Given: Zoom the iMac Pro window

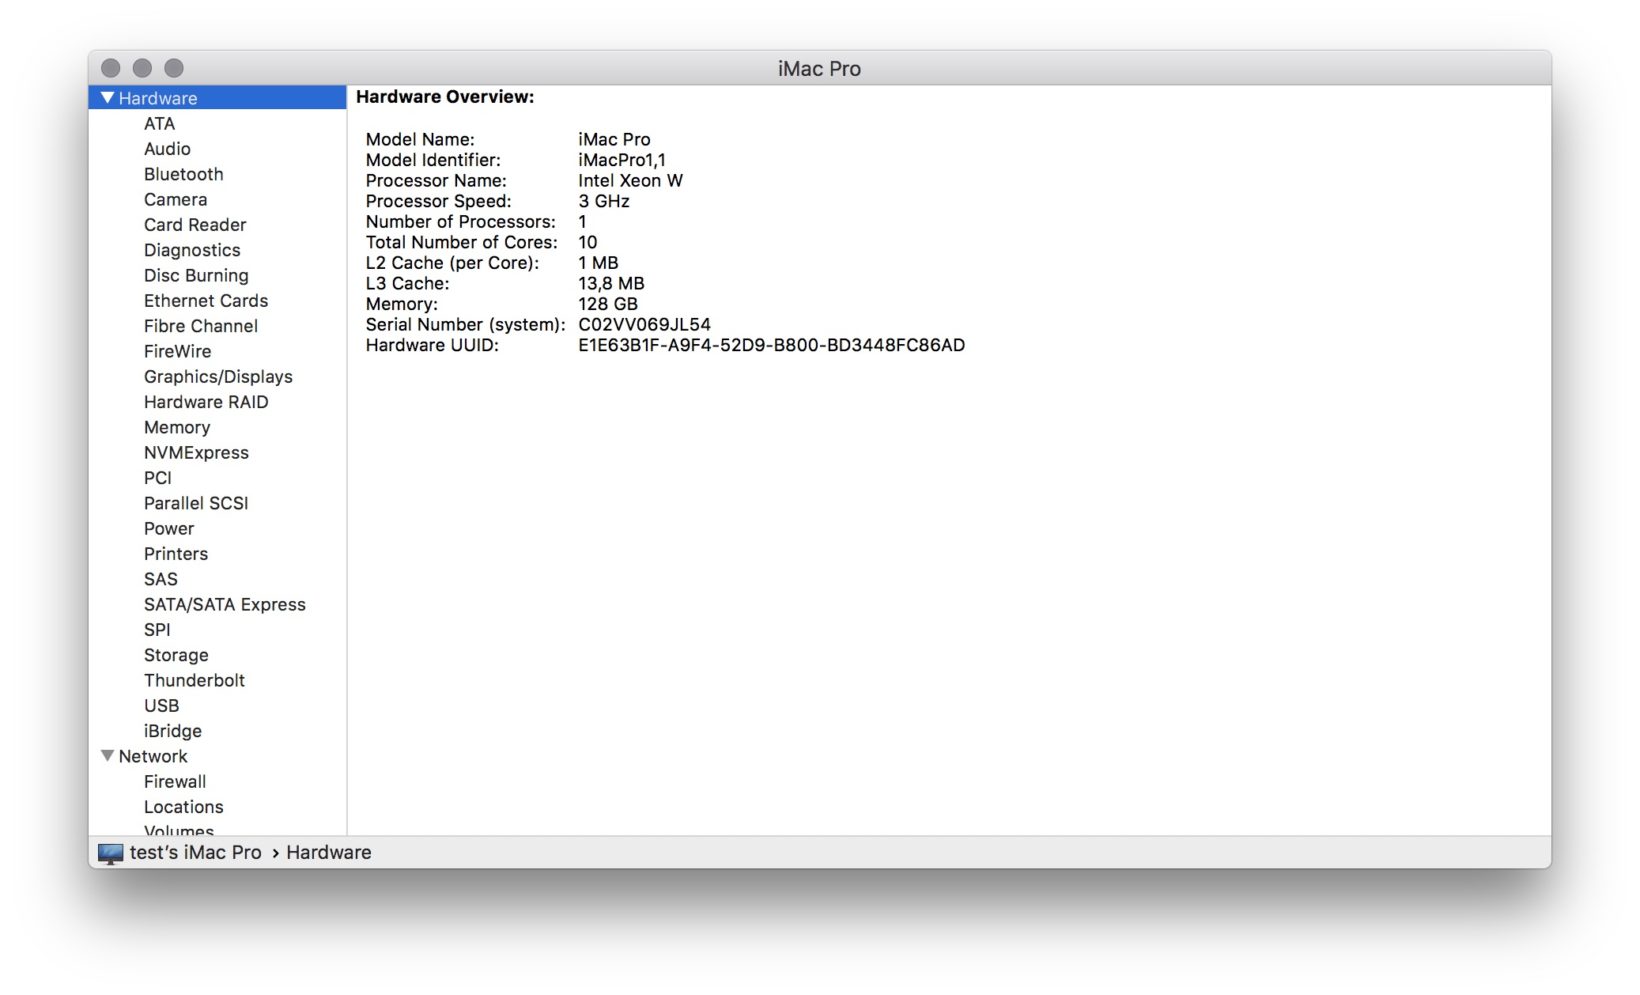Looking at the screenshot, I should click(x=174, y=68).
